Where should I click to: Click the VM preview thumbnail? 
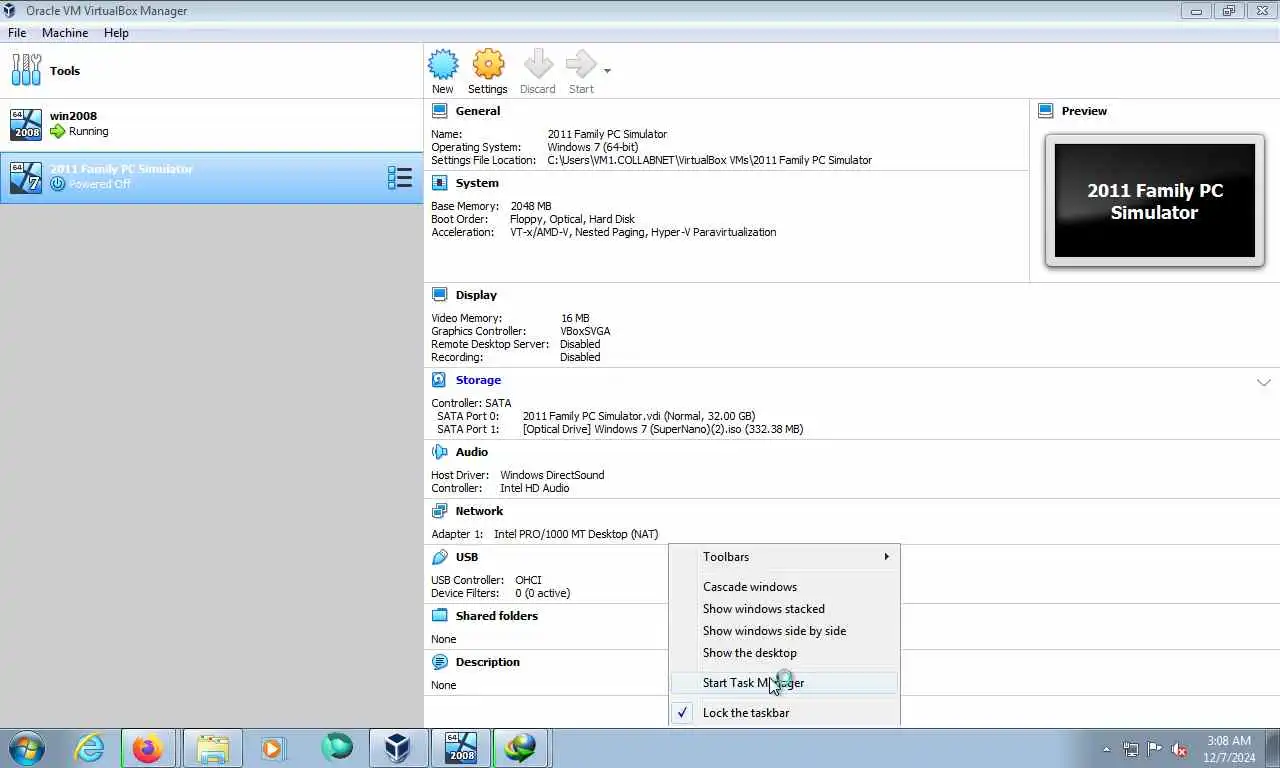1154,201
